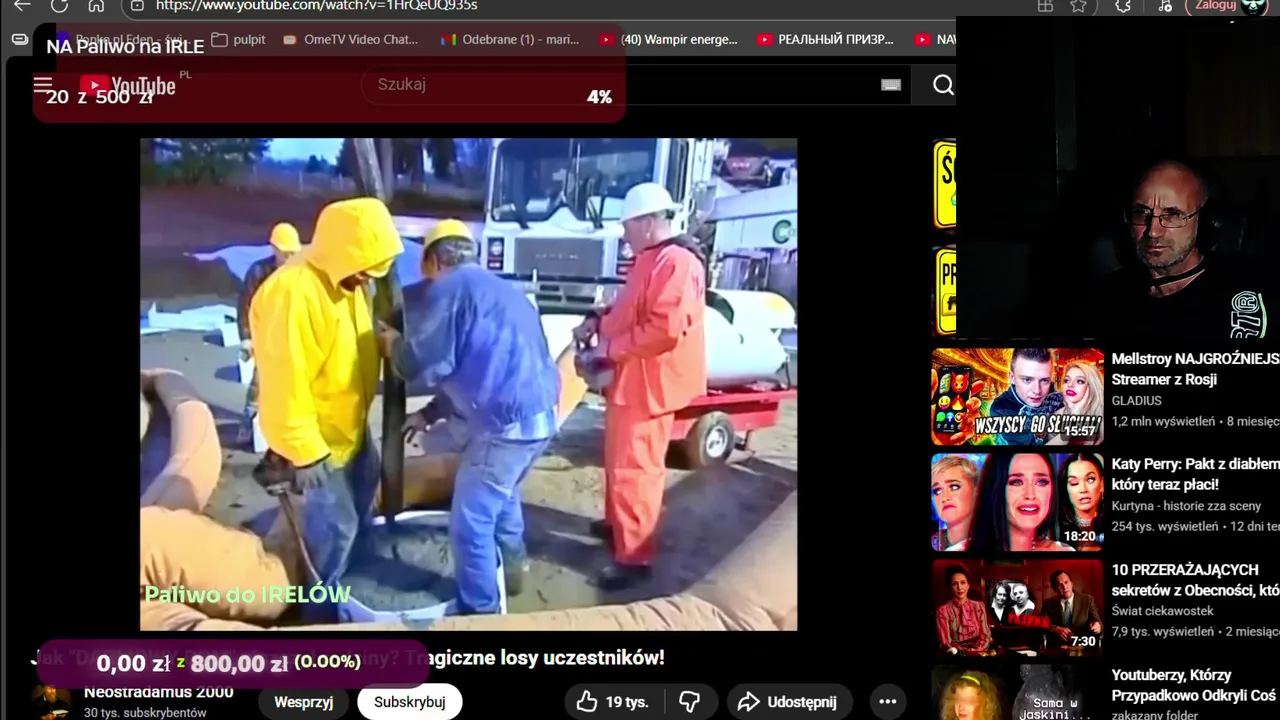This screenshot has height=720, width=1280.
Task: Open Sama w jaskini video thumbnail
Action: 1017,692
